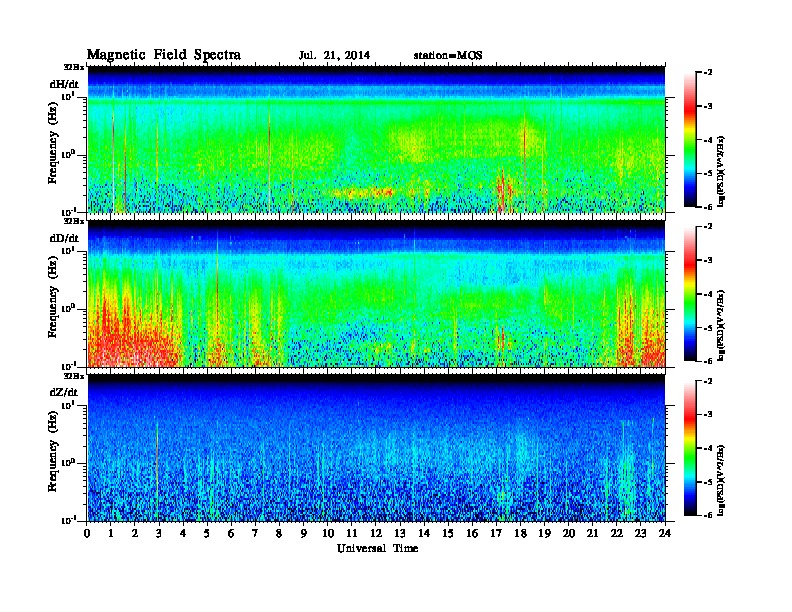
Task: Click the '7' hour tick on time axis
Action: (x=255, y=534)
